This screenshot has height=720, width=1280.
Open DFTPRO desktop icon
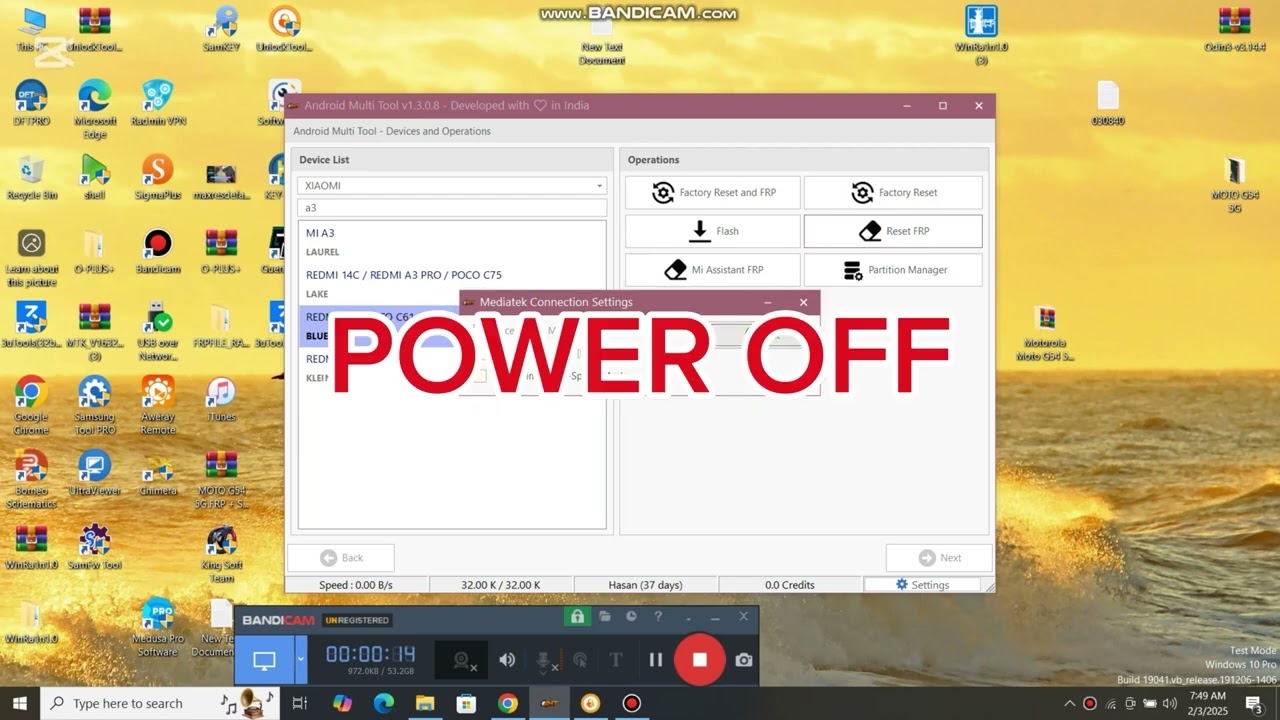pyautogui.click(x=31, y=104)
